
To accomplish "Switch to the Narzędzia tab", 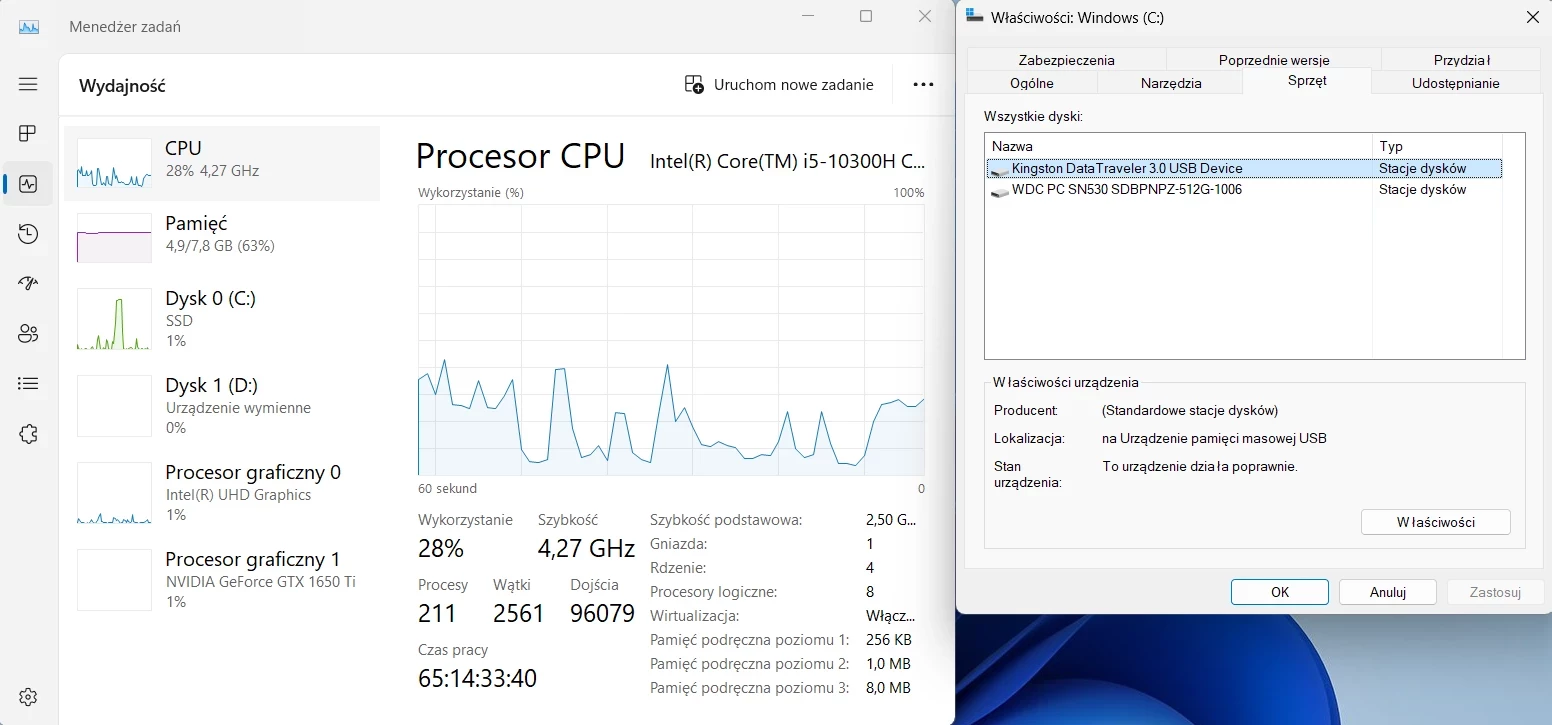I will [1171, 83].
